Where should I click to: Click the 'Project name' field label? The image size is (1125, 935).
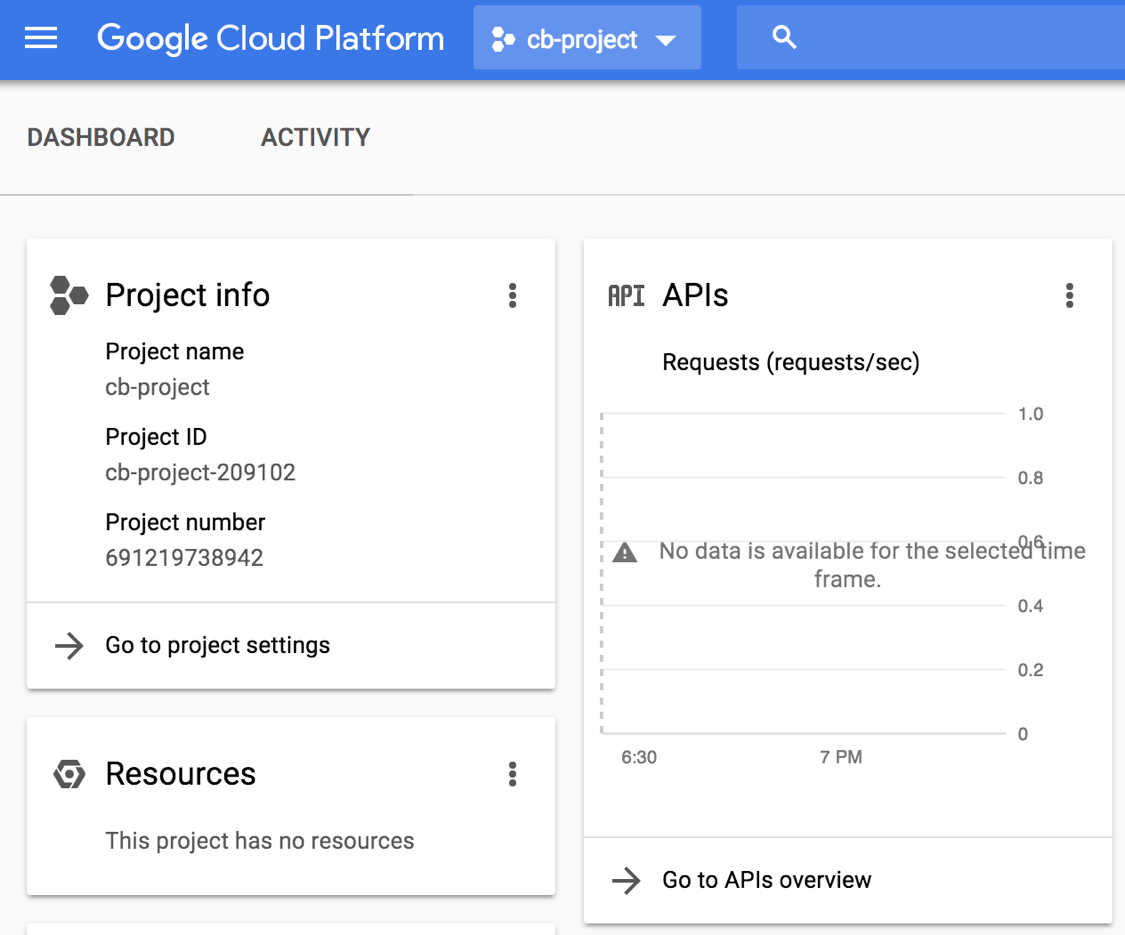pyautogui.click(x=174, y=352)
